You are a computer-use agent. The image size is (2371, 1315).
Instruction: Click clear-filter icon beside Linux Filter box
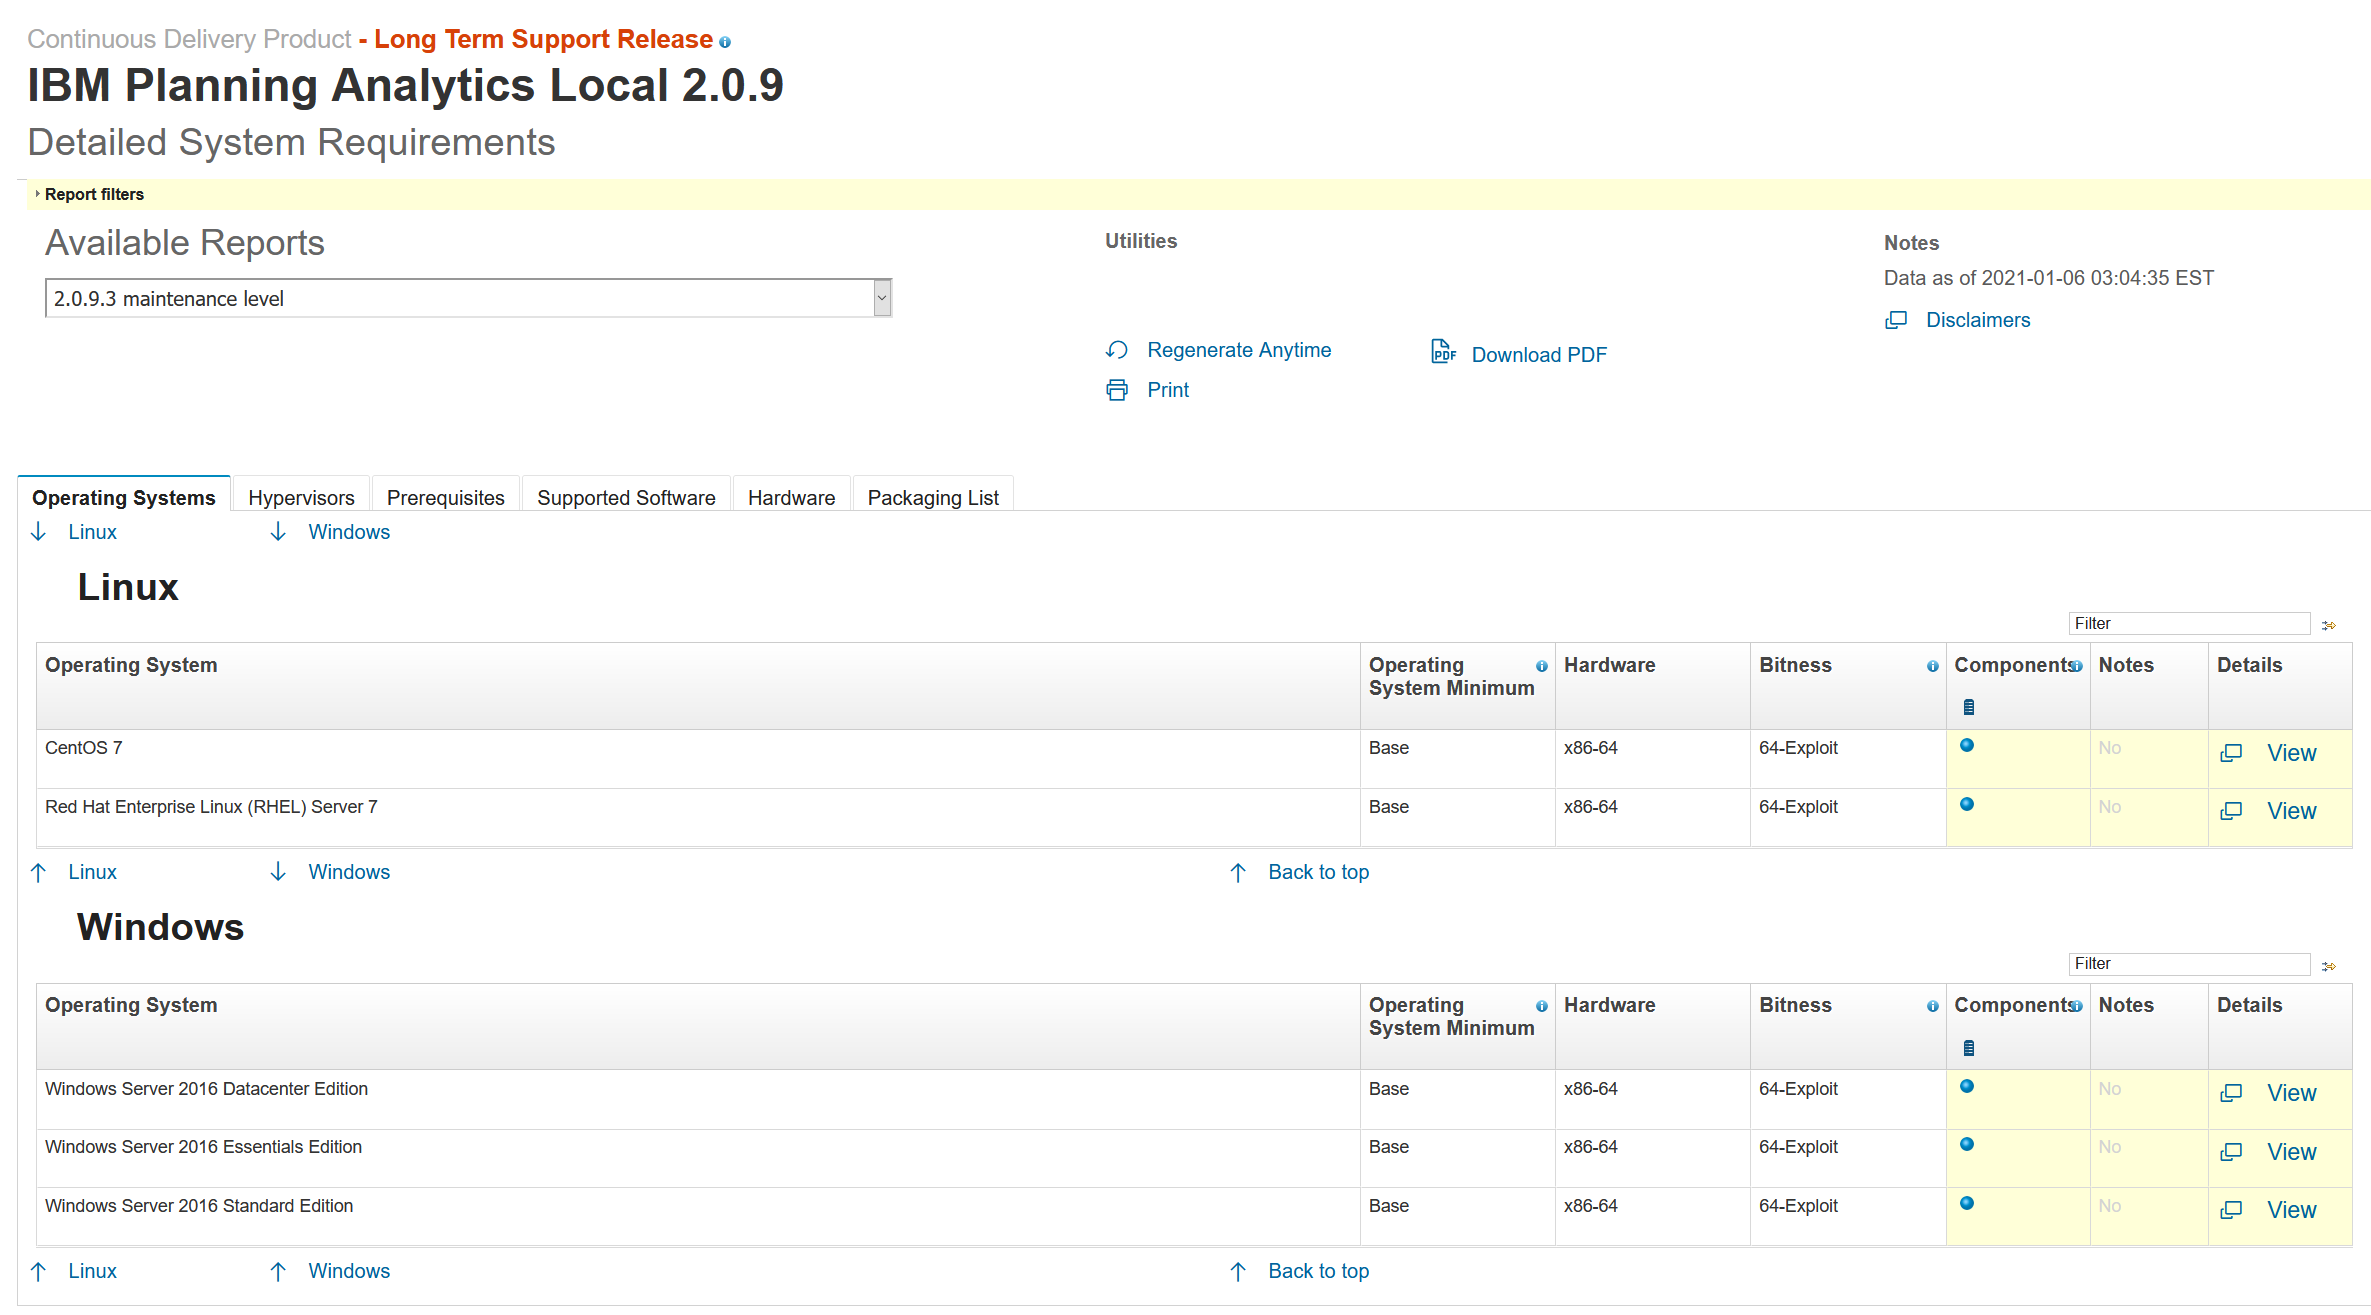click(2329, 625)
